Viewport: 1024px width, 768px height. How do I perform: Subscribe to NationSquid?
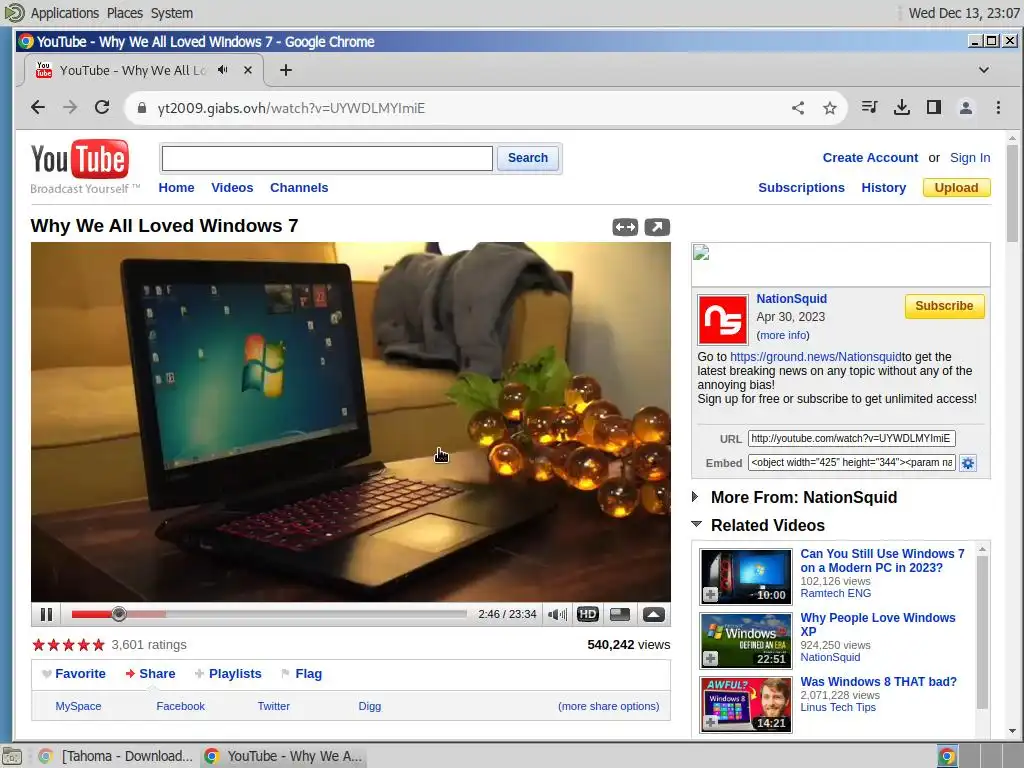coord(944,306)
